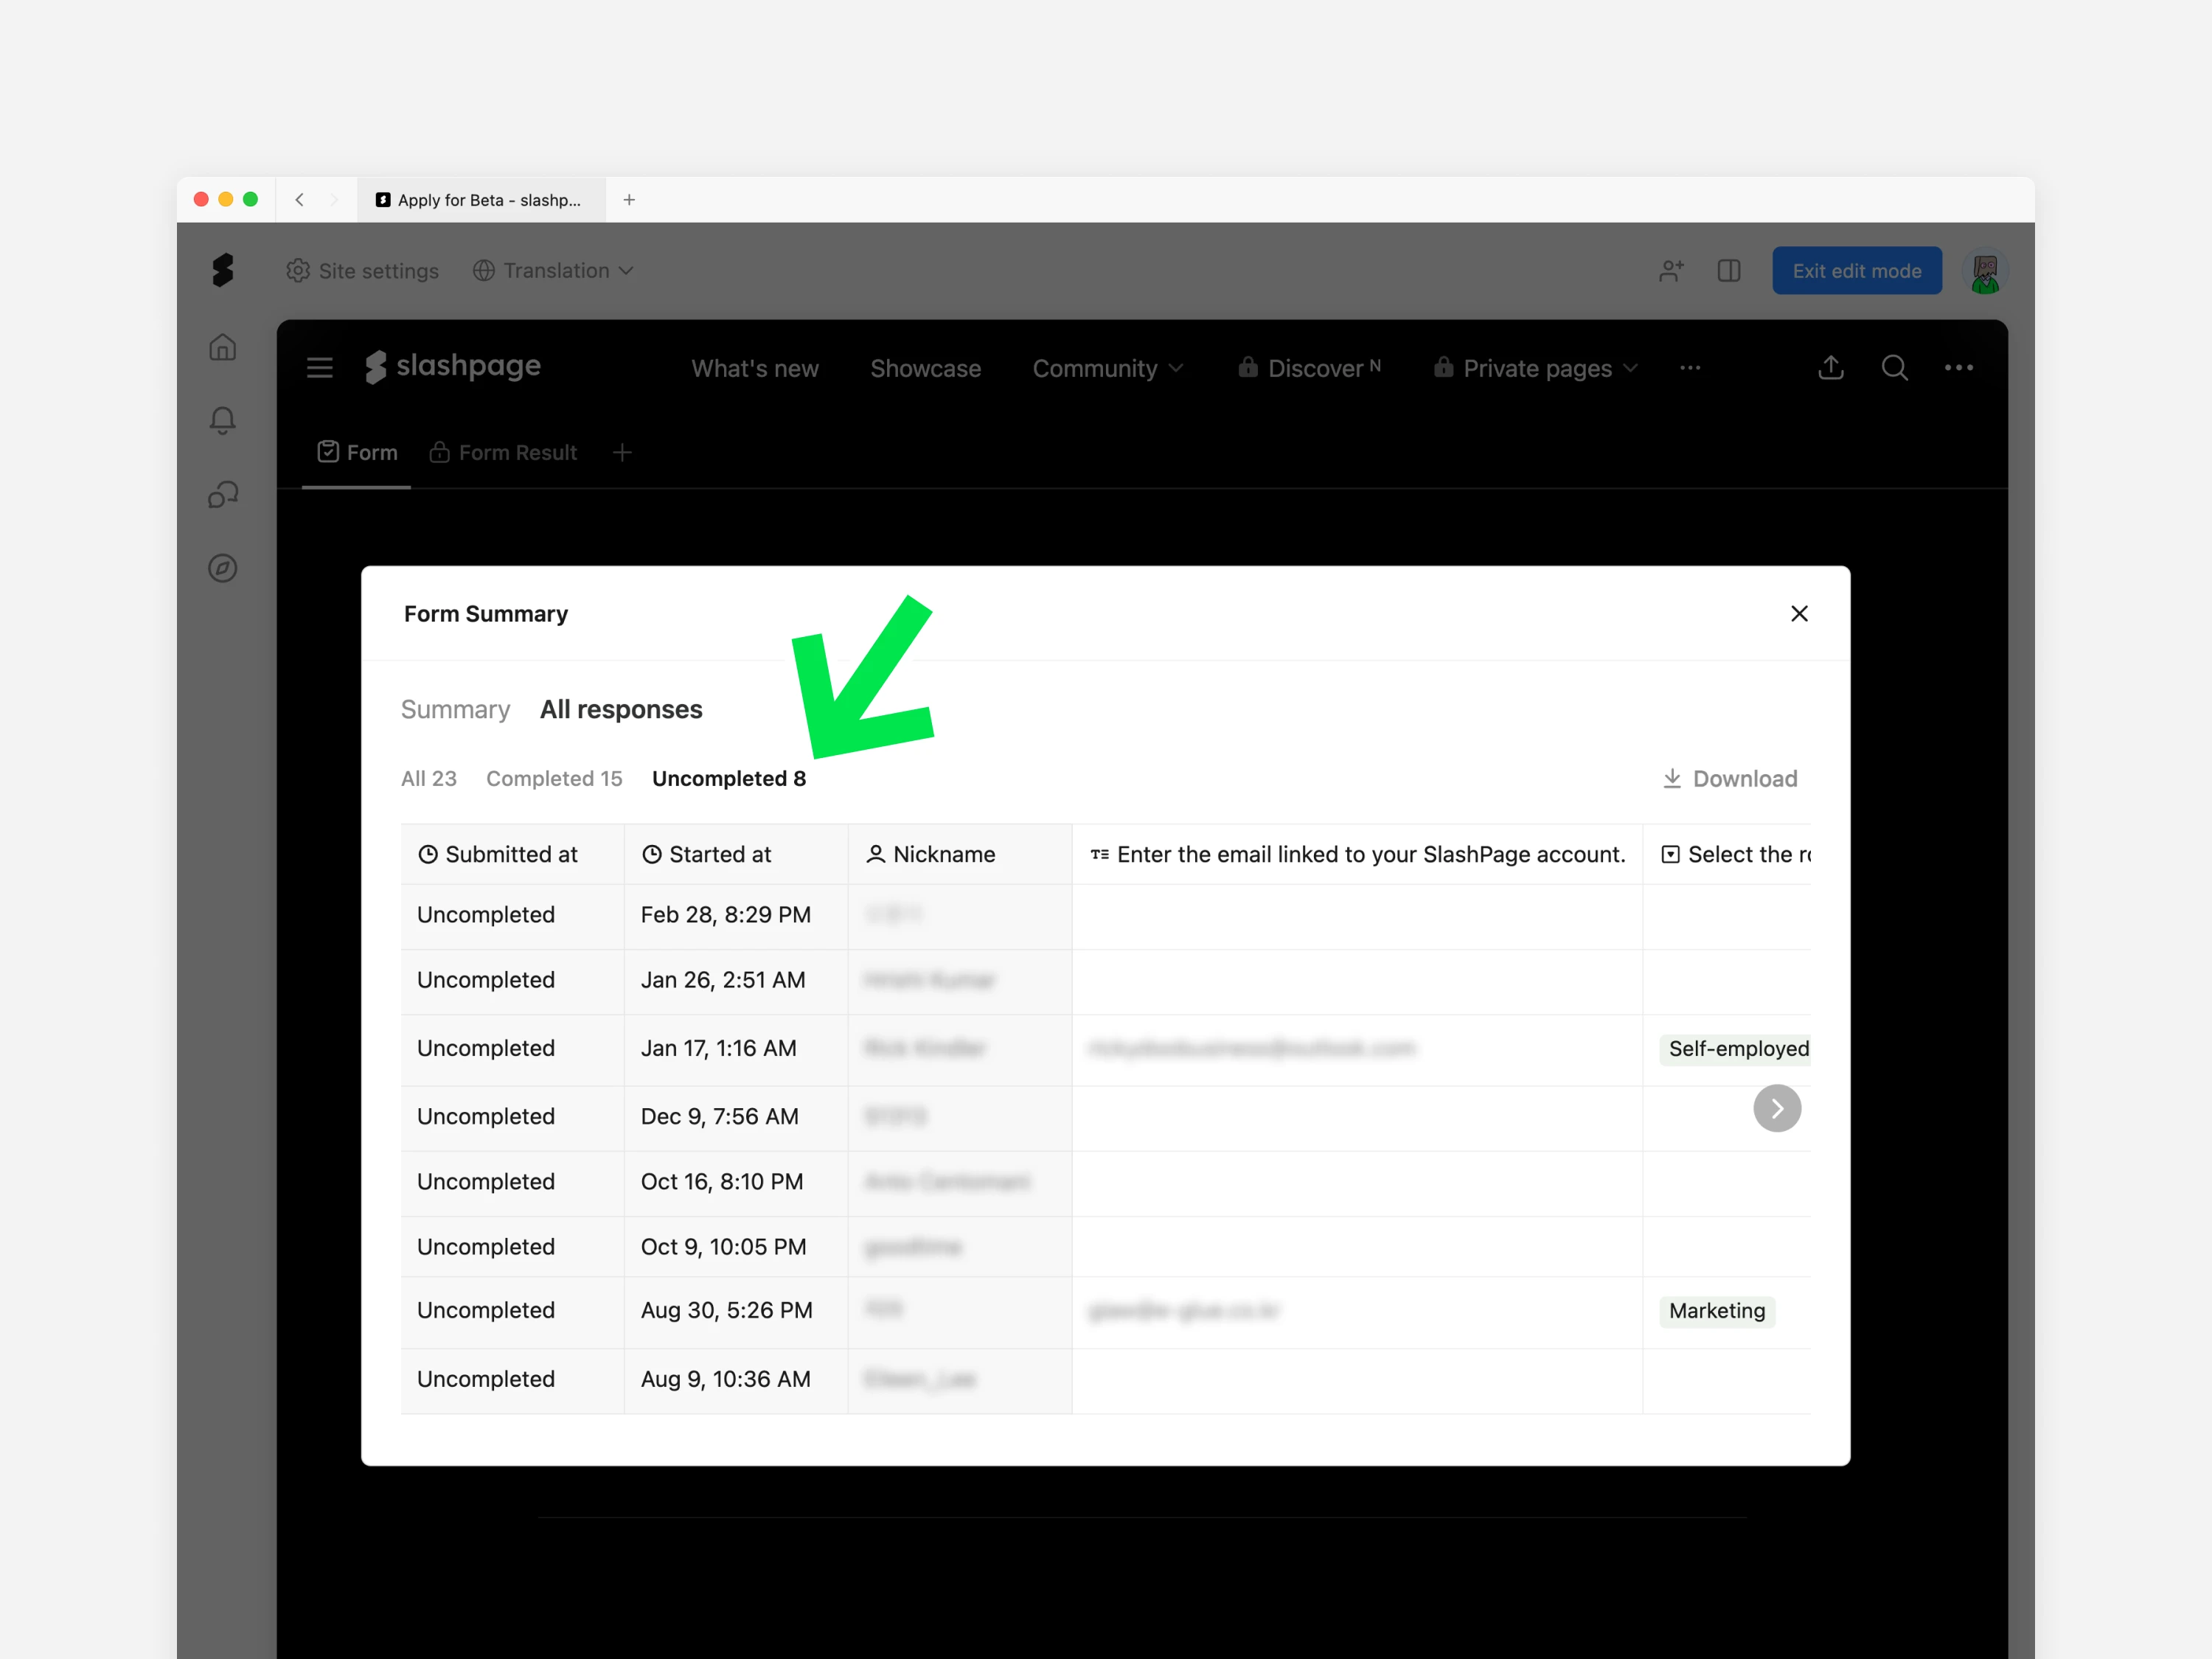Expand the Translation dropdown
2212x1659 pixels.
553,271
